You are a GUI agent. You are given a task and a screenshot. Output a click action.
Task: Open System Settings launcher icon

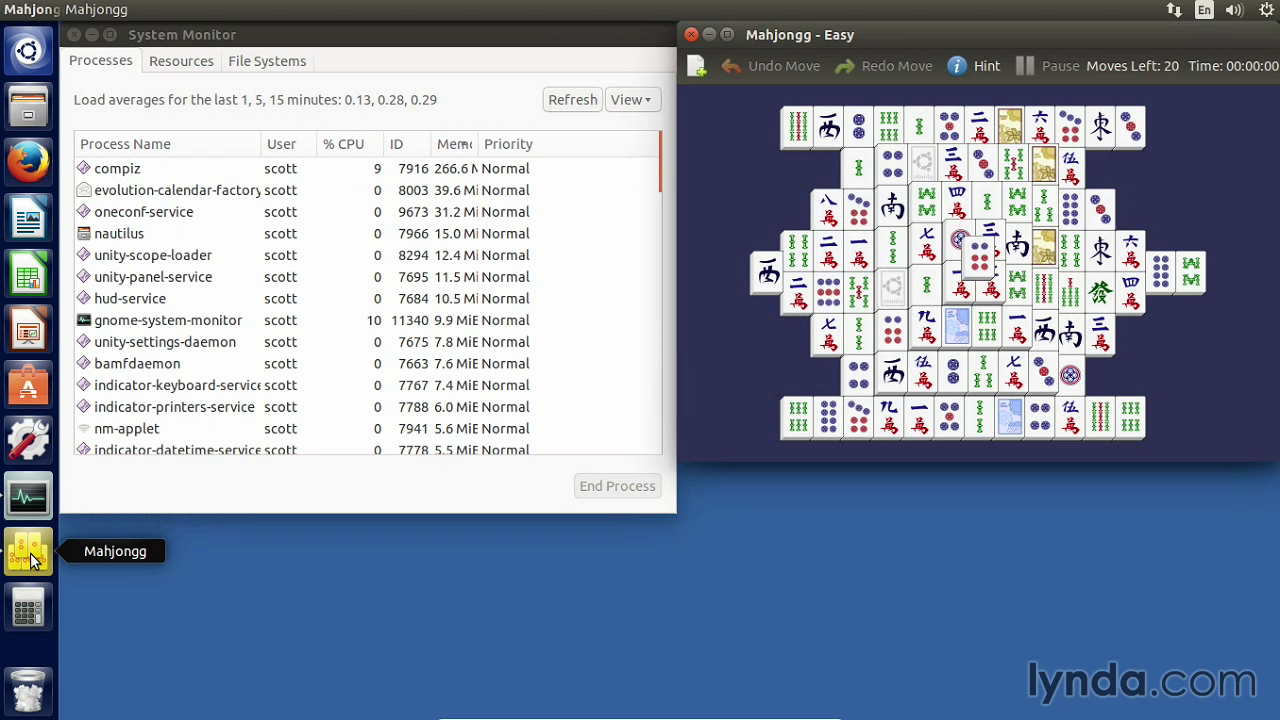(28, 440)
